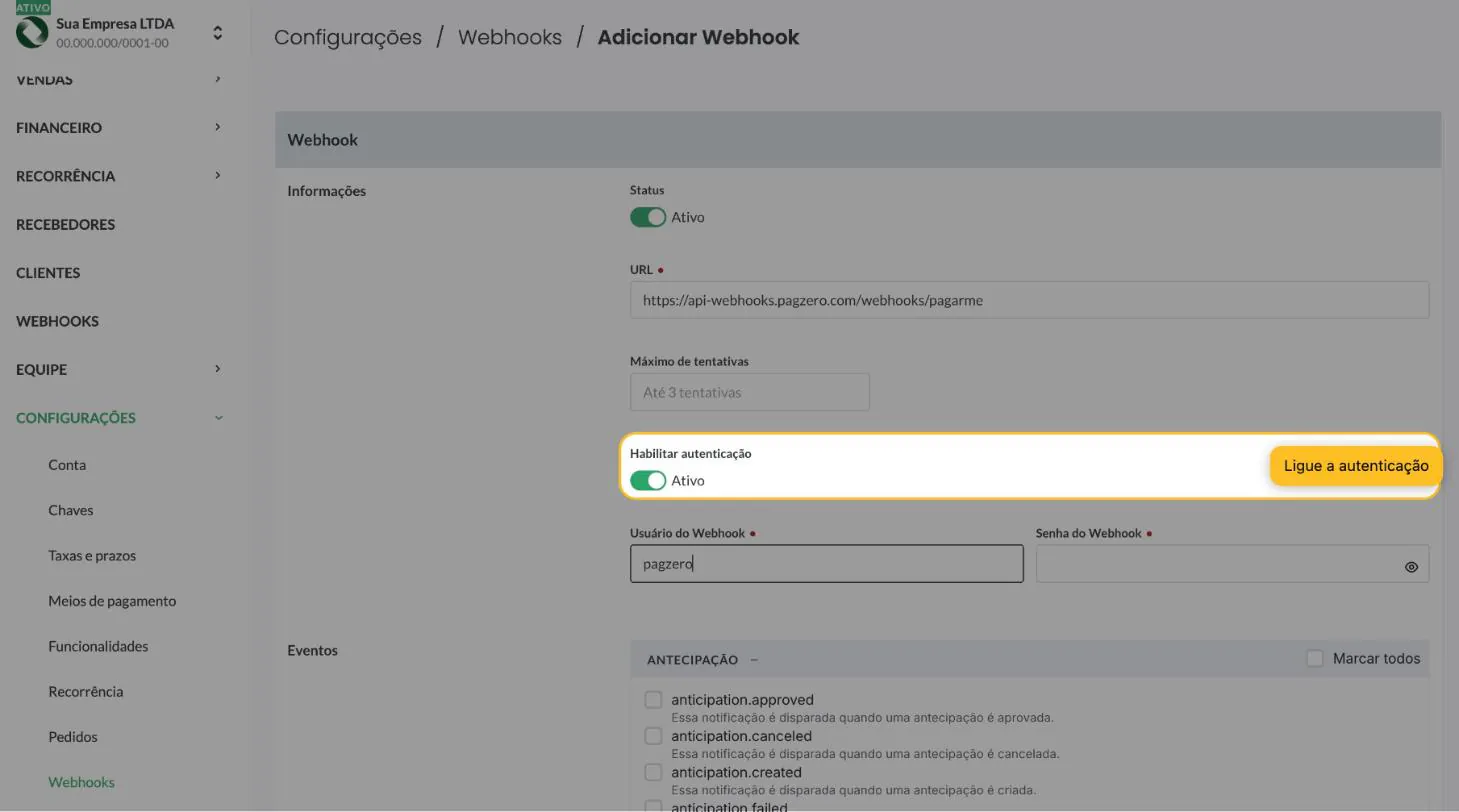Image resolution: width=1459 pixels, height=812 pixels.
Task: Open Funcionalidades settings
Action: pyautogui.click(x=98, y=646)
